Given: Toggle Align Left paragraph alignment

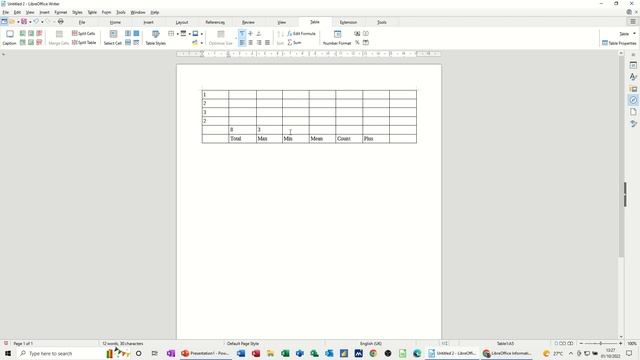Looking at the screenshot, I should click(x=242, y=42).
